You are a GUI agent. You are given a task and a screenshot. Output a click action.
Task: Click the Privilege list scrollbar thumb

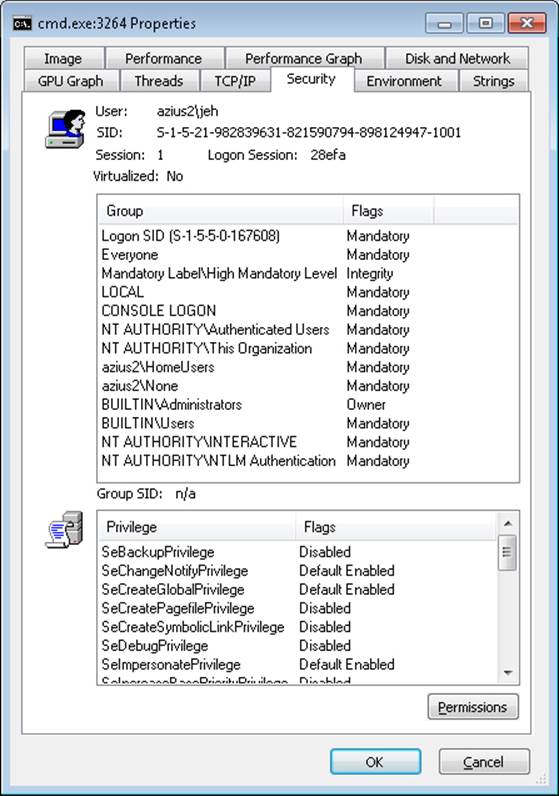507,552
